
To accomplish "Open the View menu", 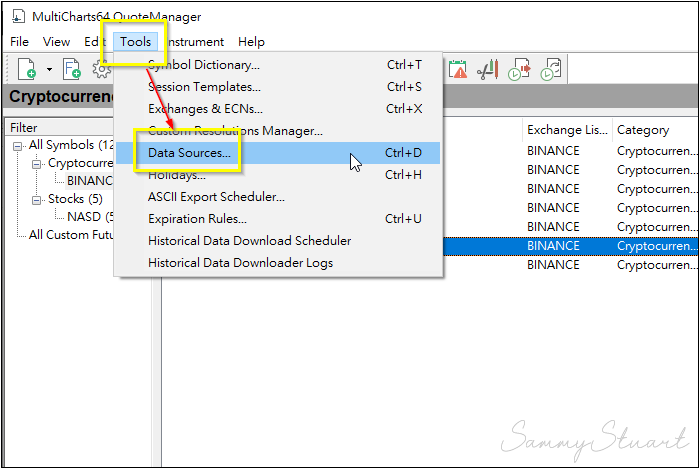I will tap(56, 42).
